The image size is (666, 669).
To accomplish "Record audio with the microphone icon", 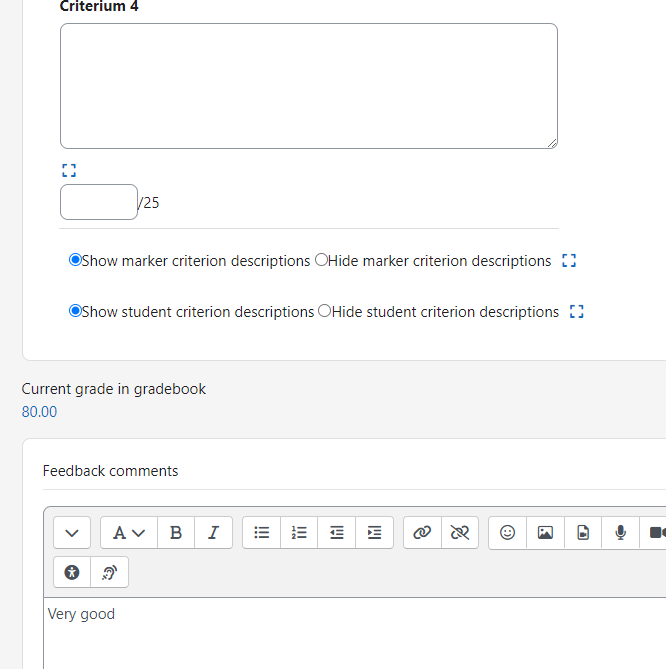I will (620, 532).
